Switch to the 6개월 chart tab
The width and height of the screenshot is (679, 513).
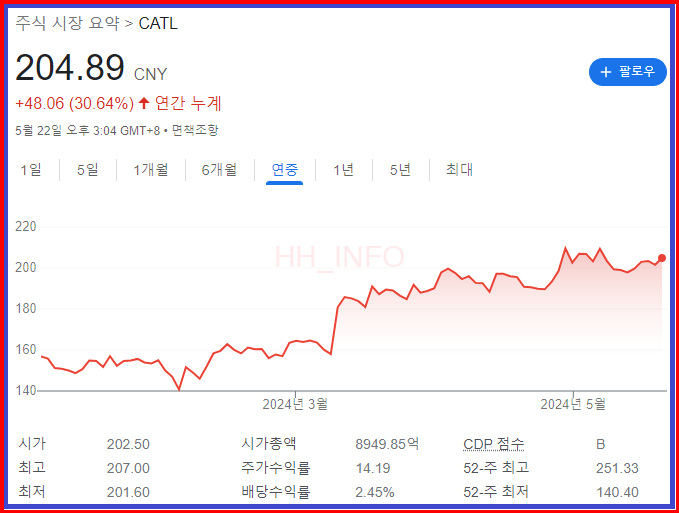(220, 170)
